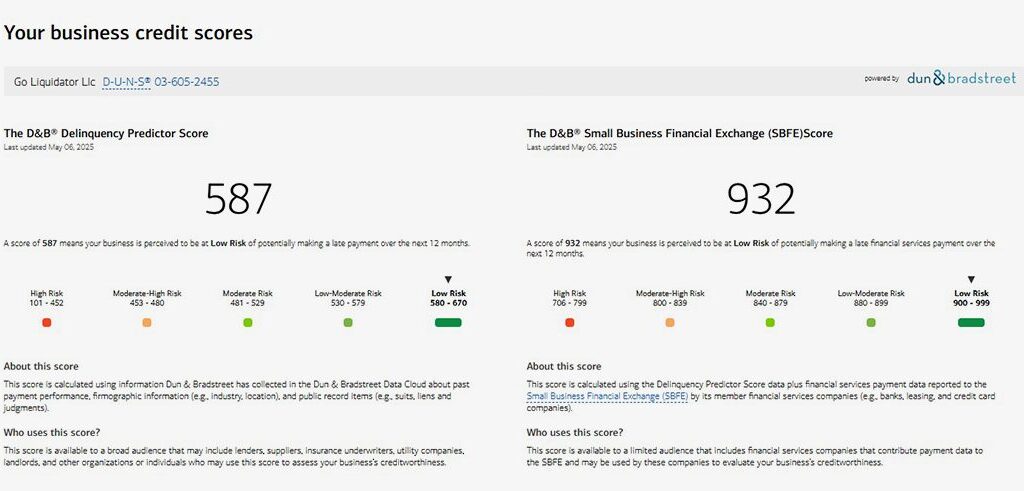The image size is (1024, 491).
Task: Select the orange Moderate-High Risk 800 - 839 swatch
Action: [x=670, y=323]
